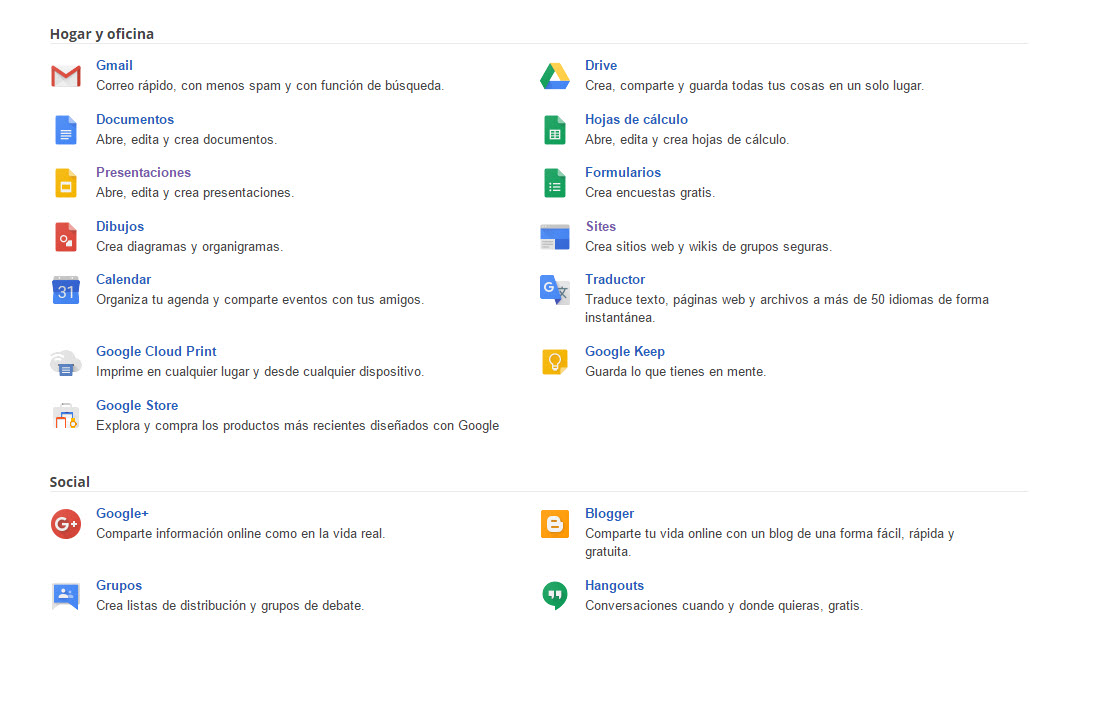Open the Hangouts link

pyautogui.click(x=614, y=586)
